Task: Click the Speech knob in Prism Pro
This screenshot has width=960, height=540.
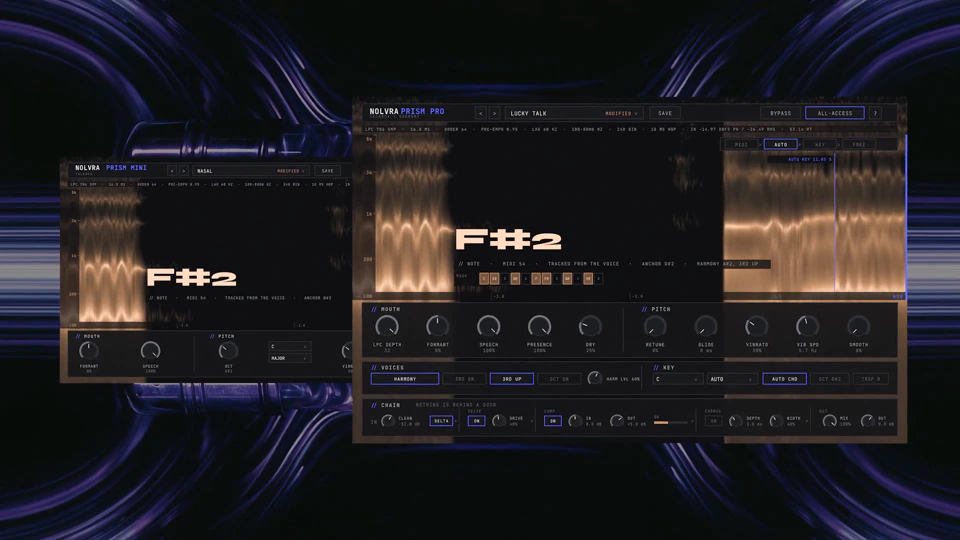Action: [x=489, y=326]
